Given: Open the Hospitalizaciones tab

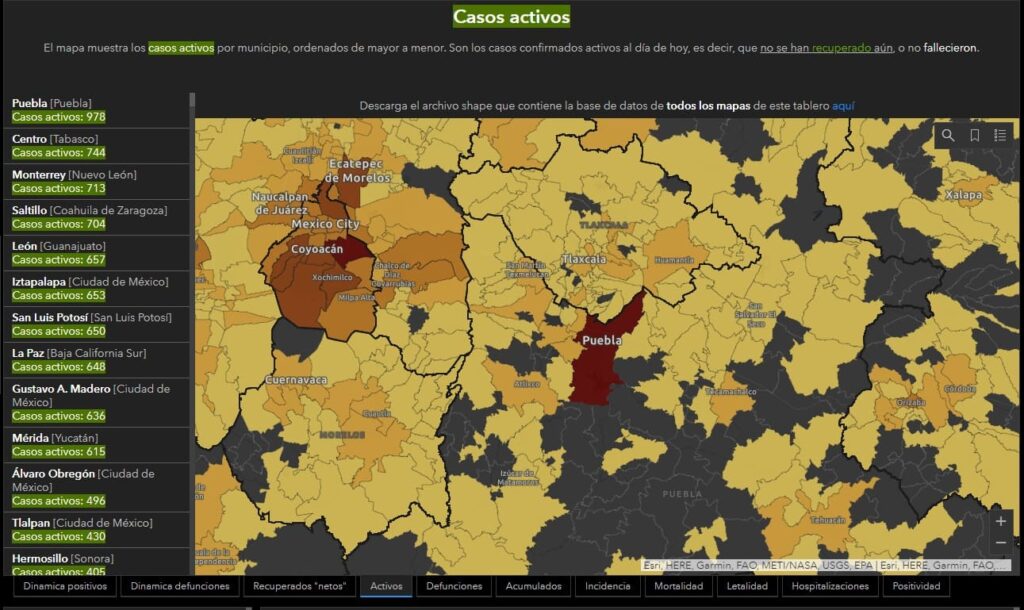Looking at the screenshot, I should 830,586.
